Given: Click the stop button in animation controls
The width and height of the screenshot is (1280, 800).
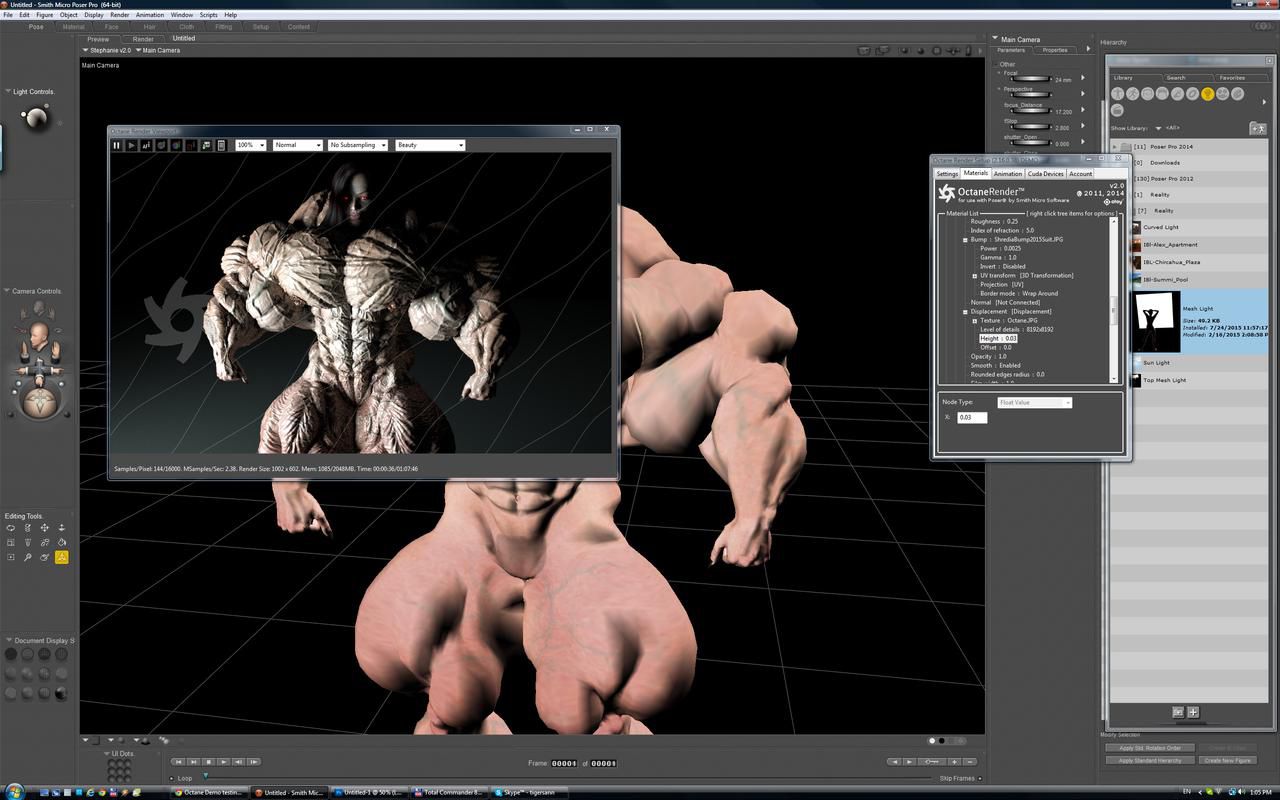Looking at the screenshot, I should [208, 763].
